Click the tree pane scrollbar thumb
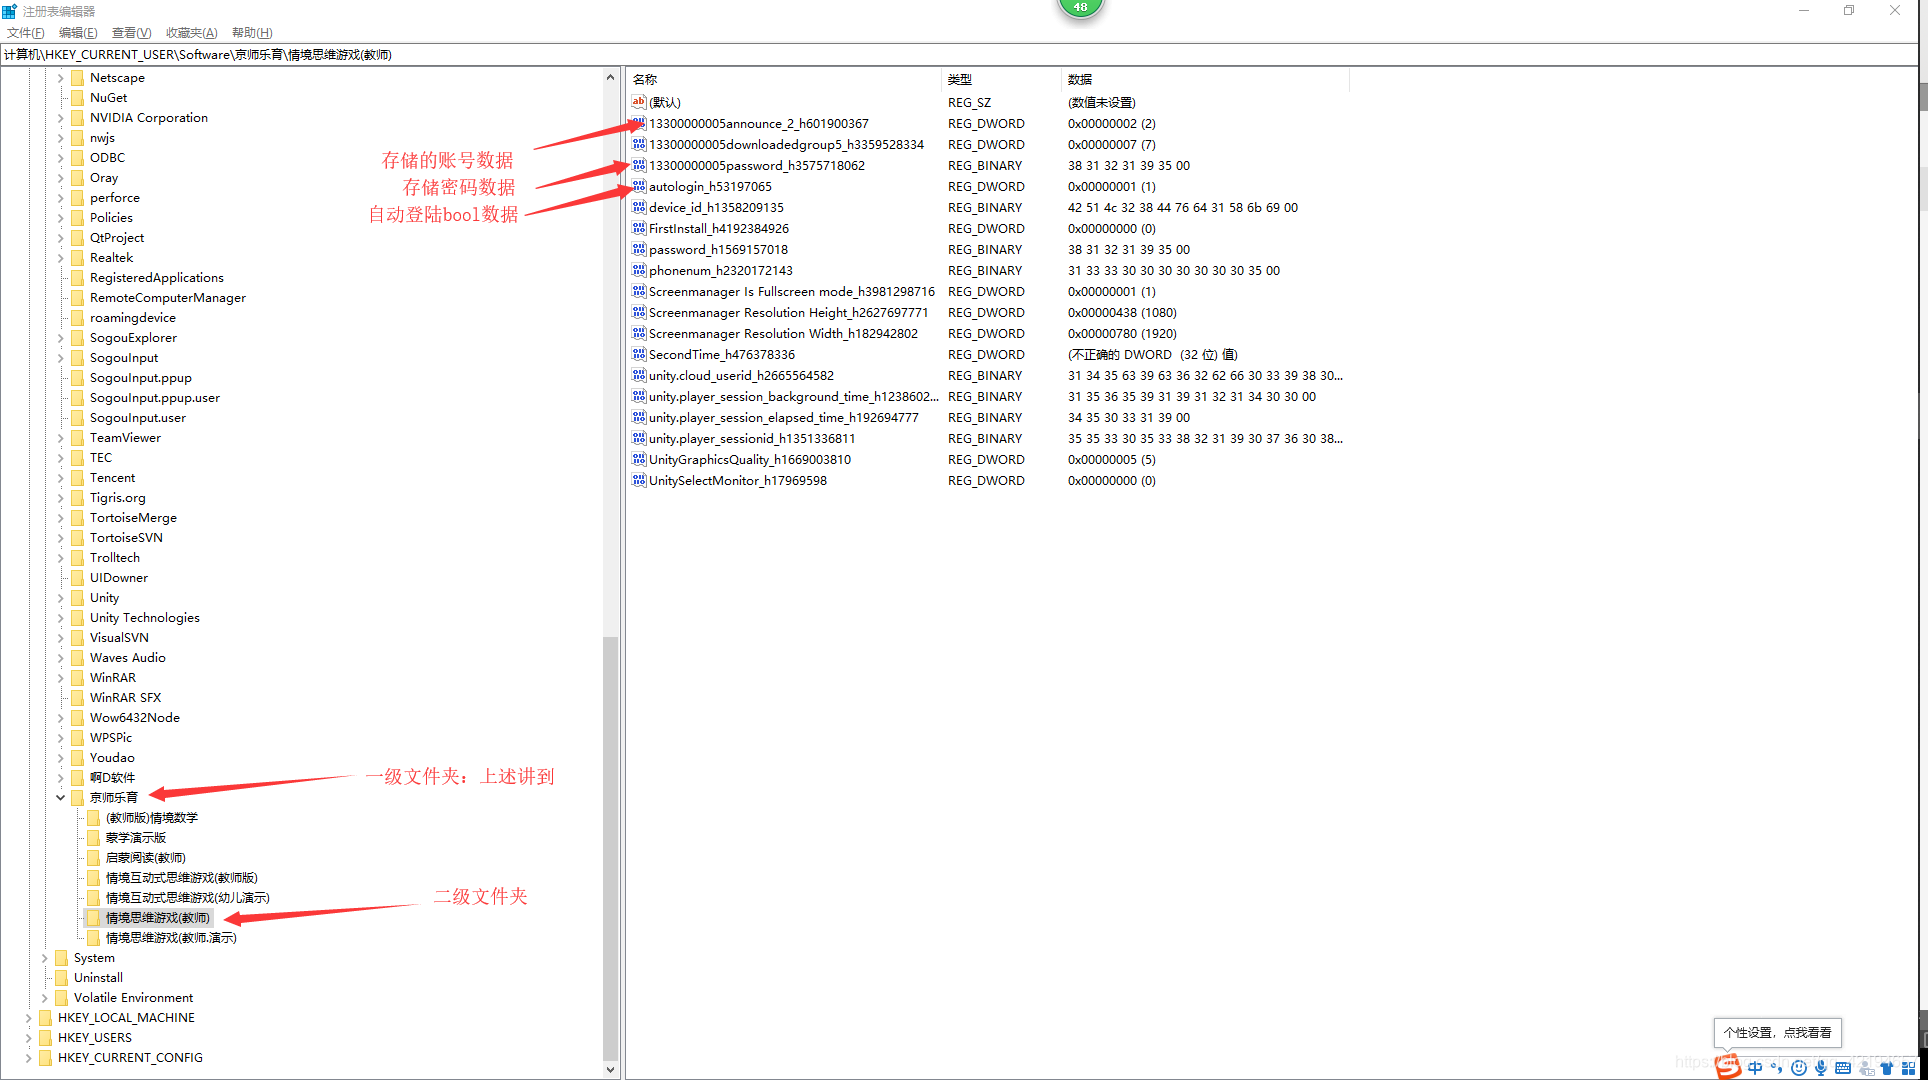Viewport: 1928px width, 1080px height. pos(611,848)
